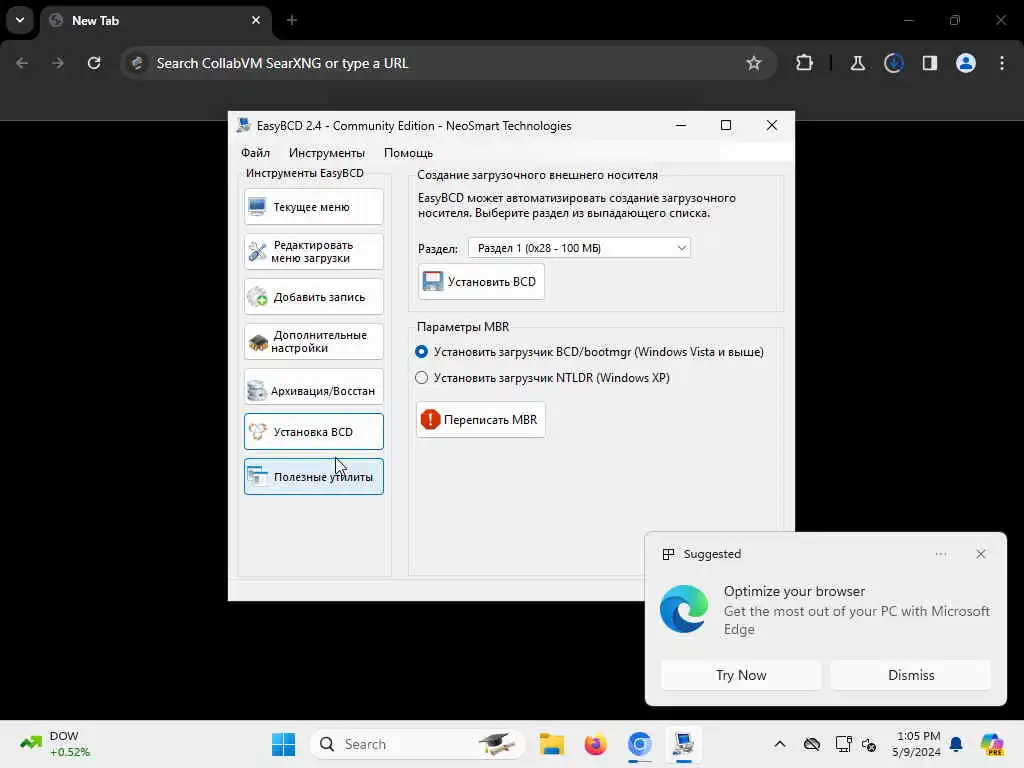Open Редактировать меню загрузки section
This screenshot has height=768, width=1024.
pyautogui.click(x=313, y=251)
